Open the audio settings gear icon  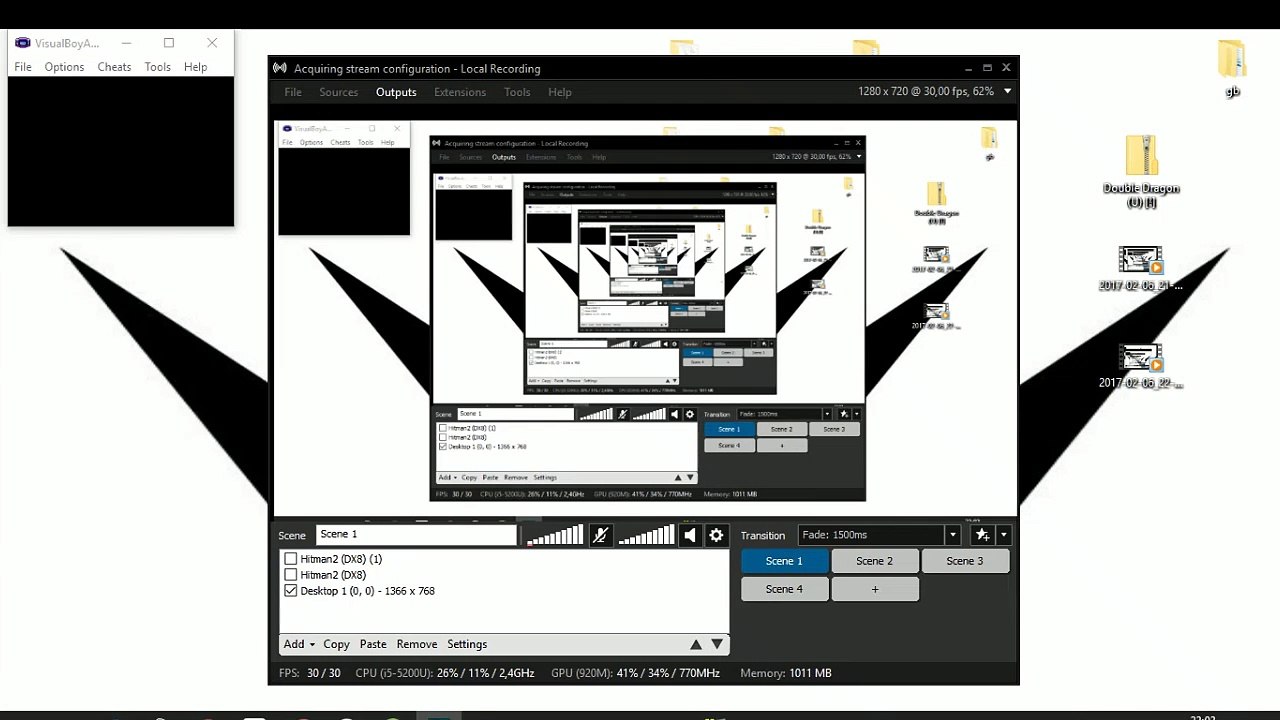click(x=716, y=535)
